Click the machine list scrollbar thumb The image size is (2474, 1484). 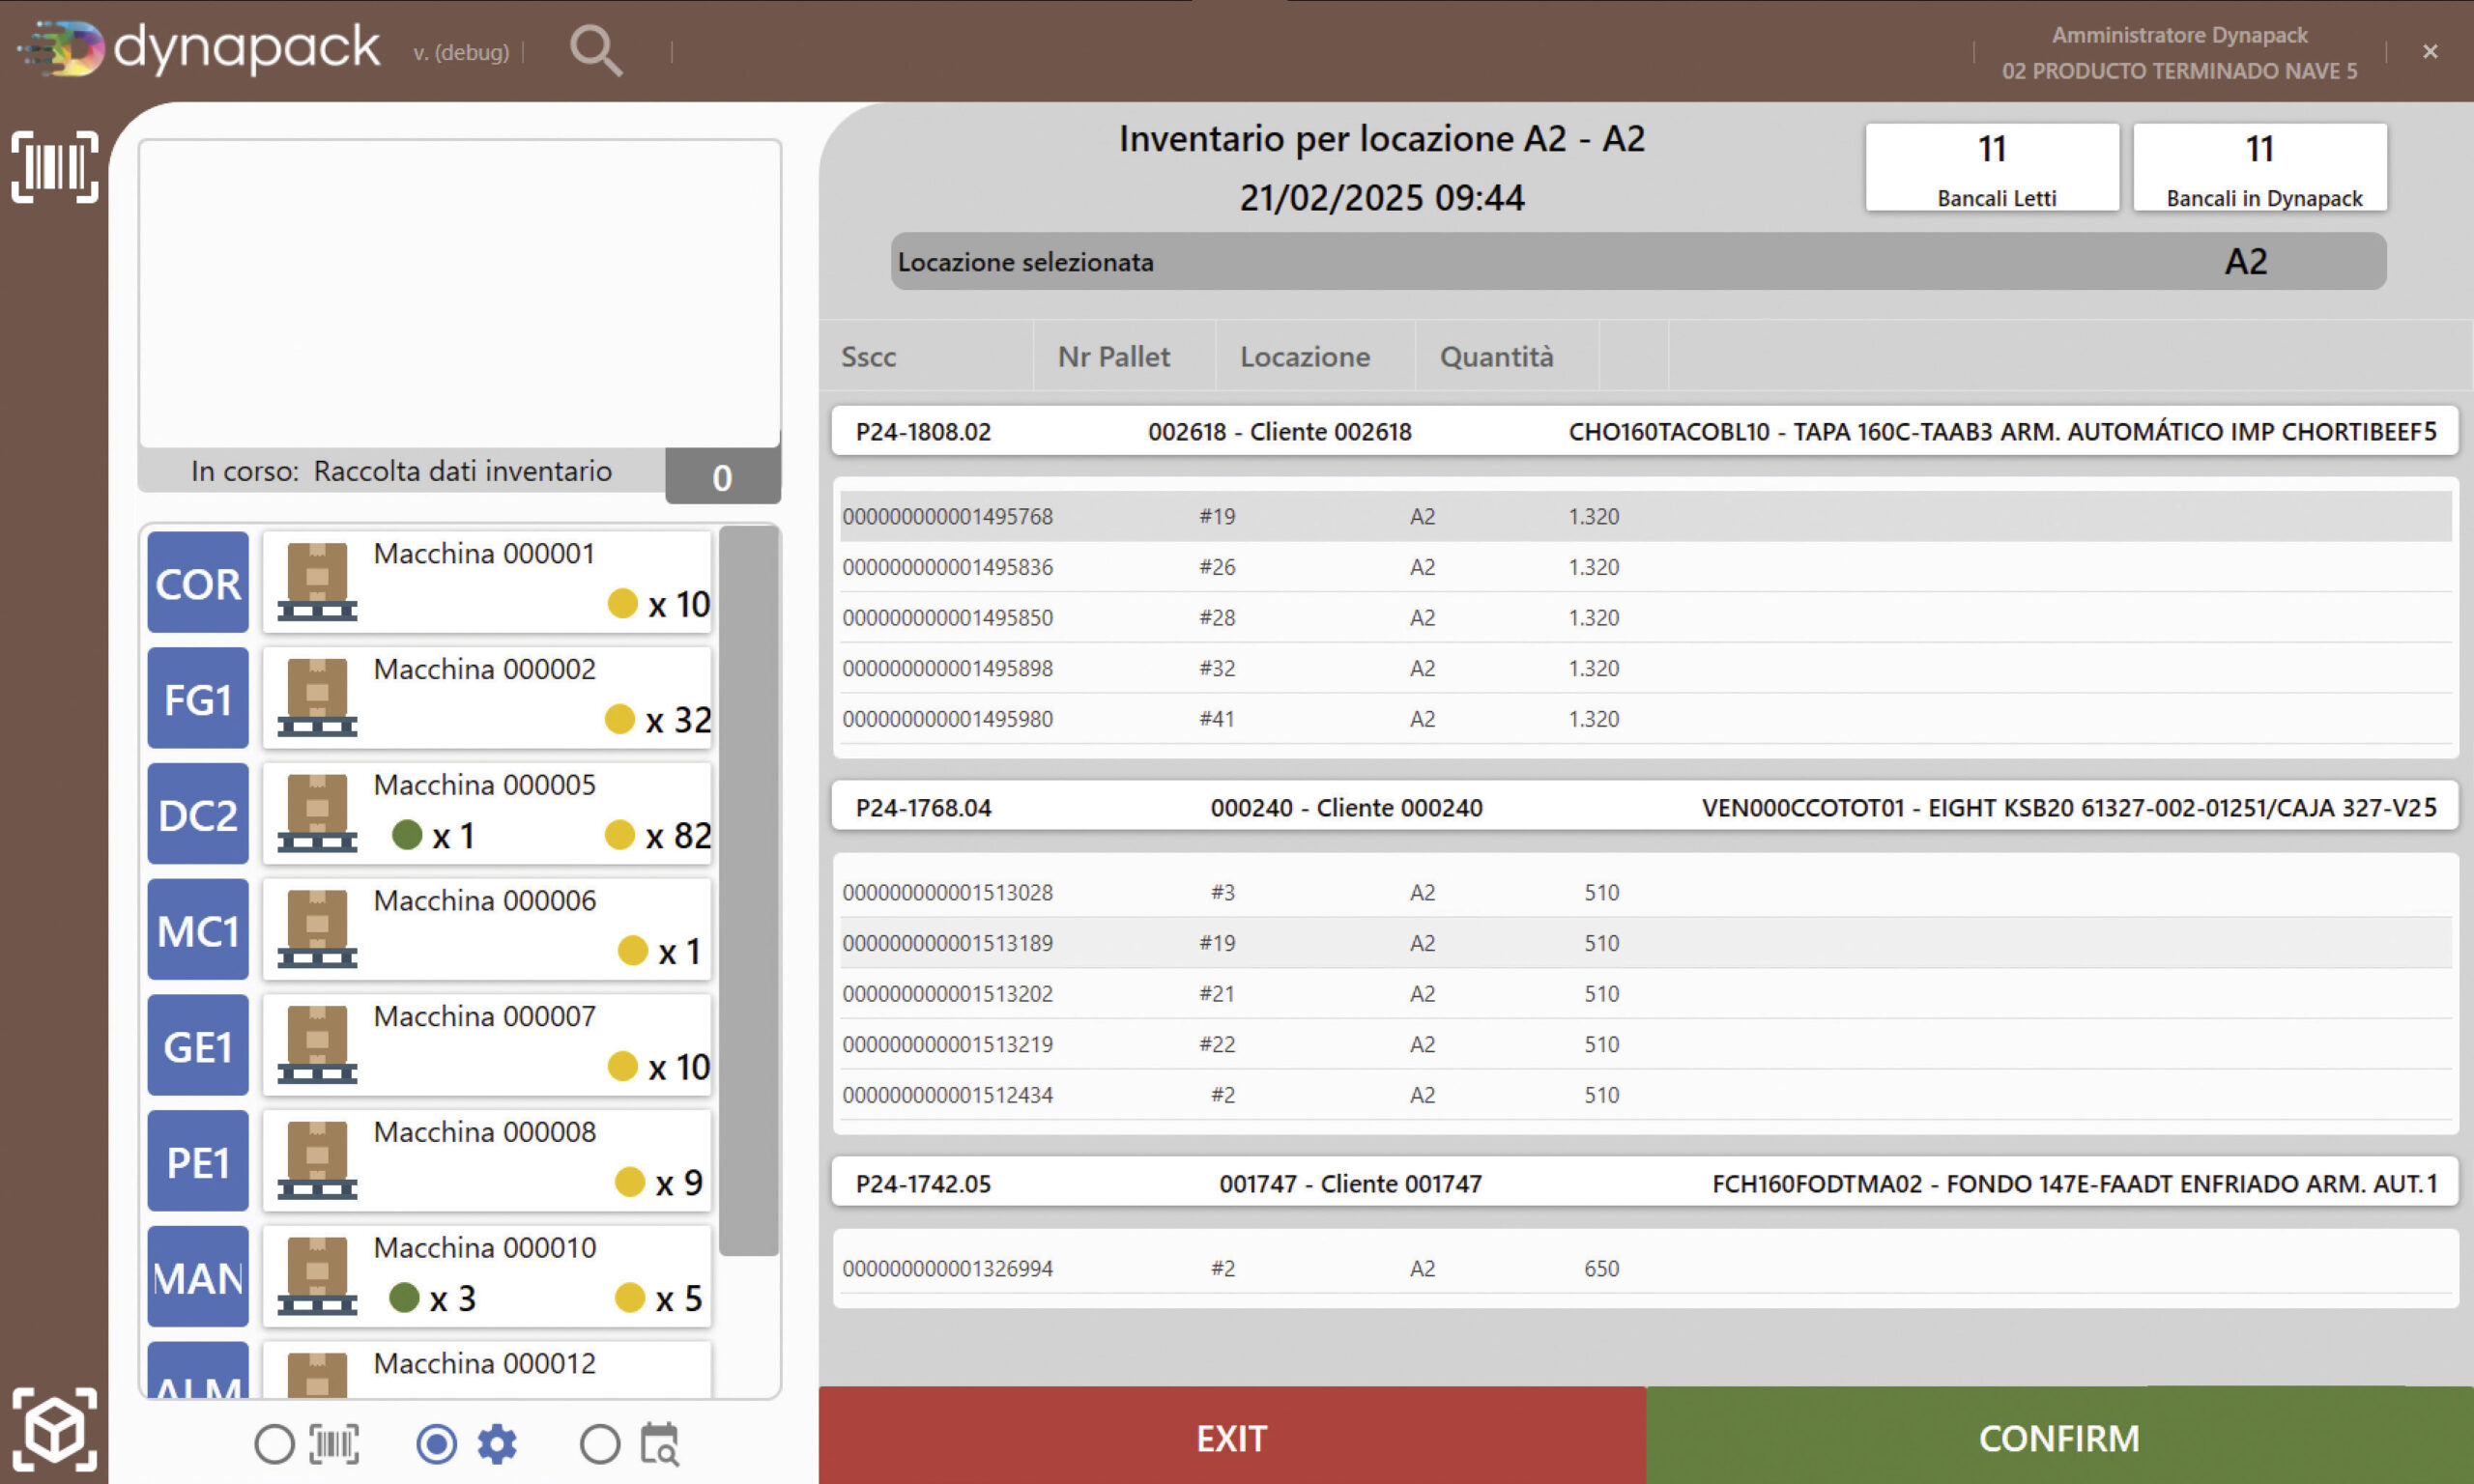[x=749, y=890]
